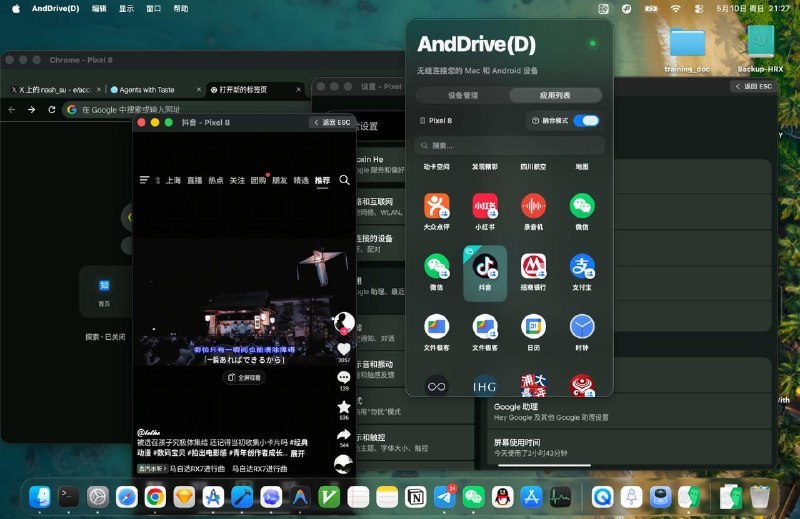Share the Douyin video via the arrow icon
The image size is (800, 519).
click(344, 435)
